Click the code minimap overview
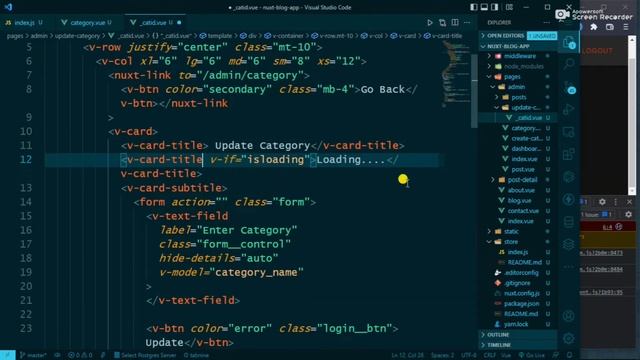640x360 pixels. pyautogui.click(x=456, y=73)
